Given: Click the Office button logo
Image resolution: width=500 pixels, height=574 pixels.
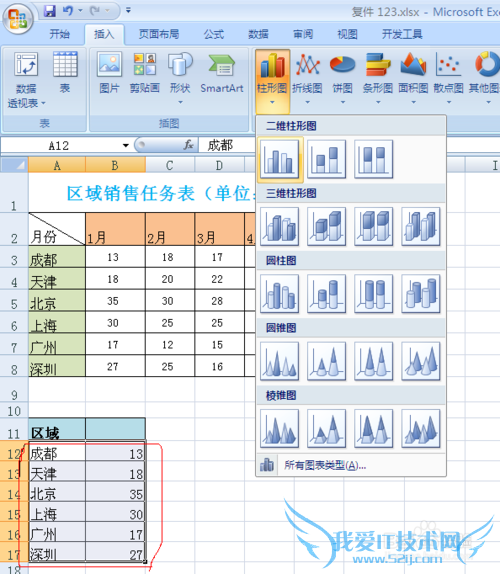Looking at the screenshot, I should [x=18, y=18].
